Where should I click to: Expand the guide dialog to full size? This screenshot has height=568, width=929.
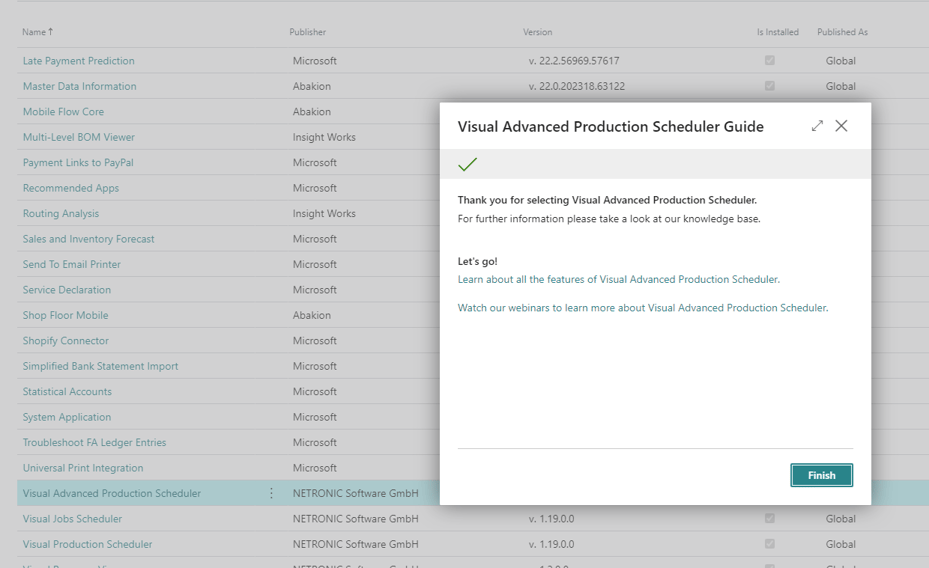coord(817,126)
